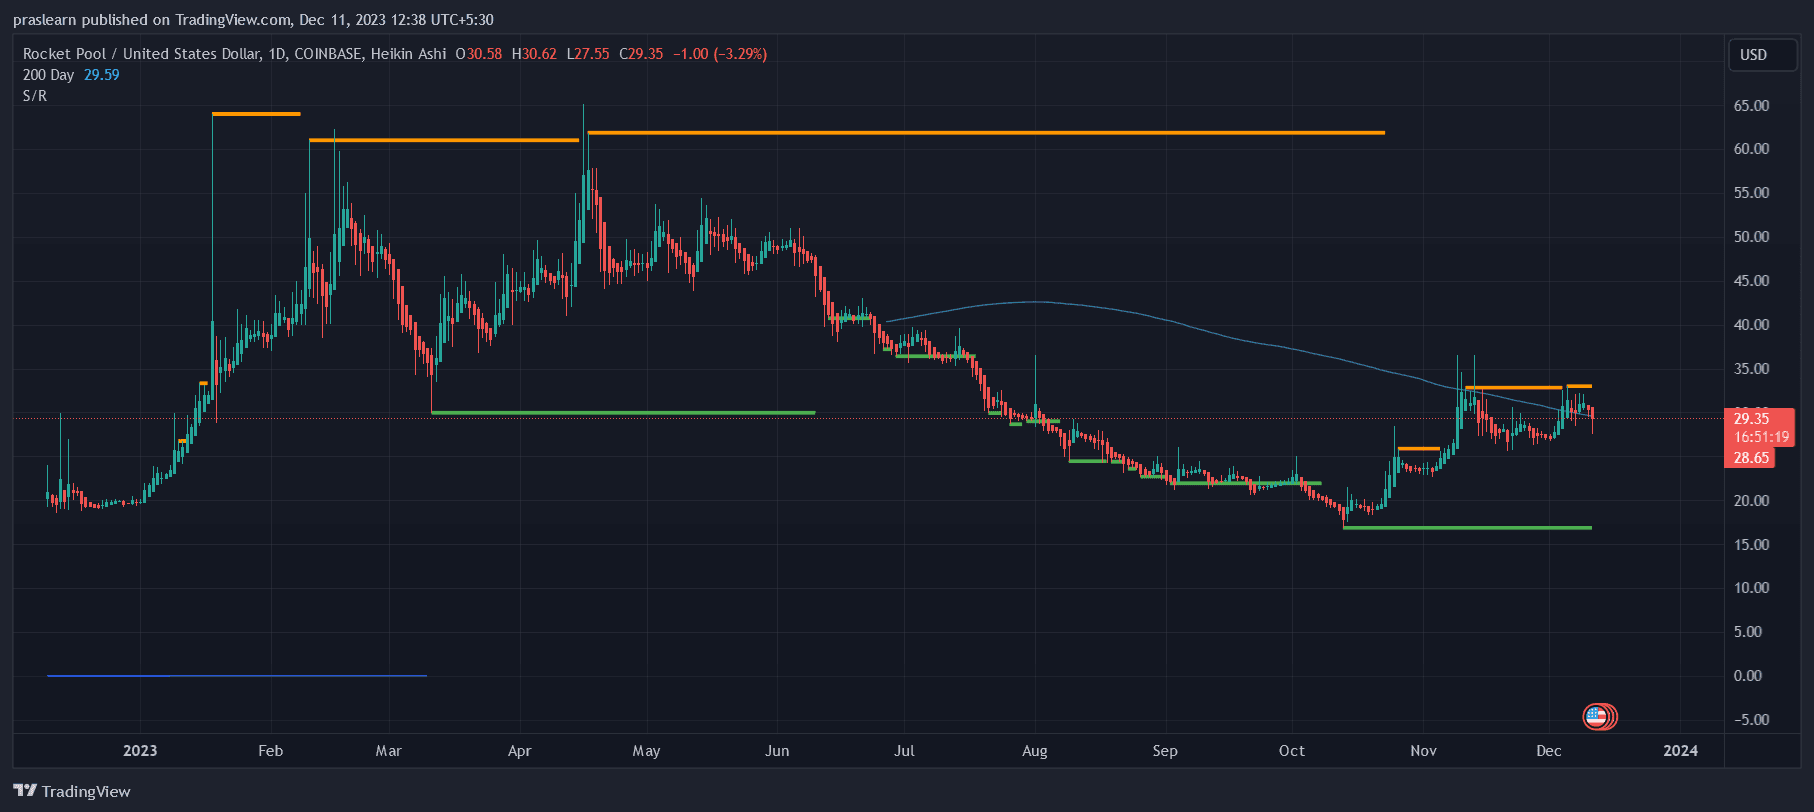1814x812 pixels.
Task: Click the 2023 label on the time axis
Action: [x=140, y=751]
